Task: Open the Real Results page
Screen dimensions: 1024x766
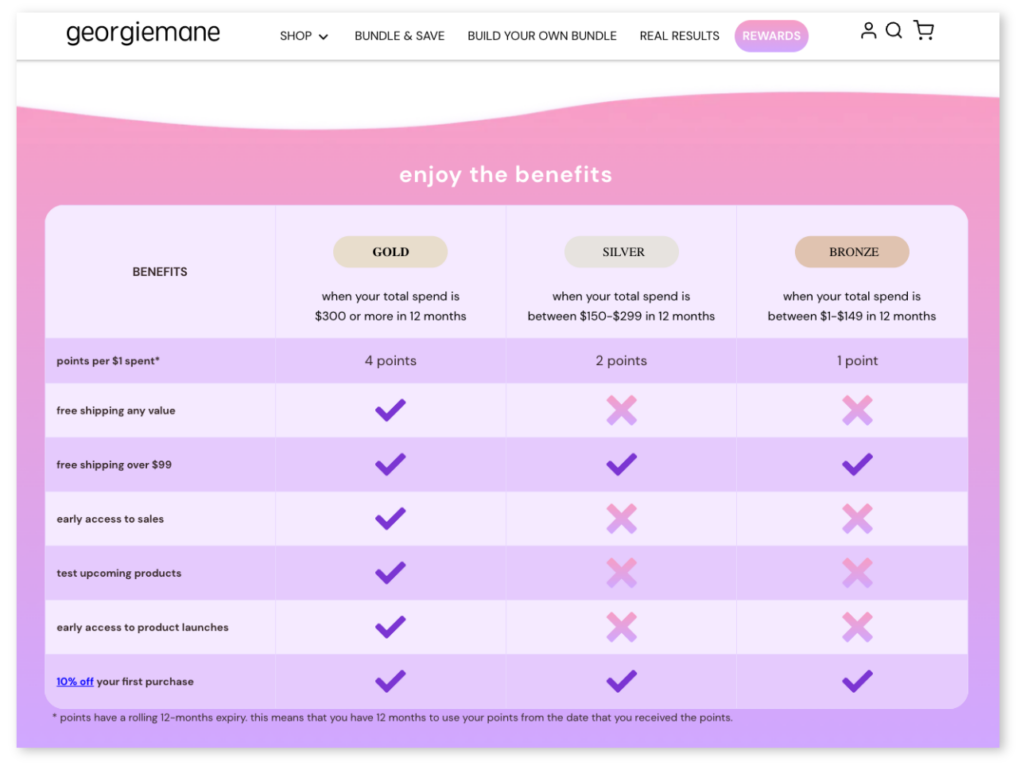Action: click(679, 36)
